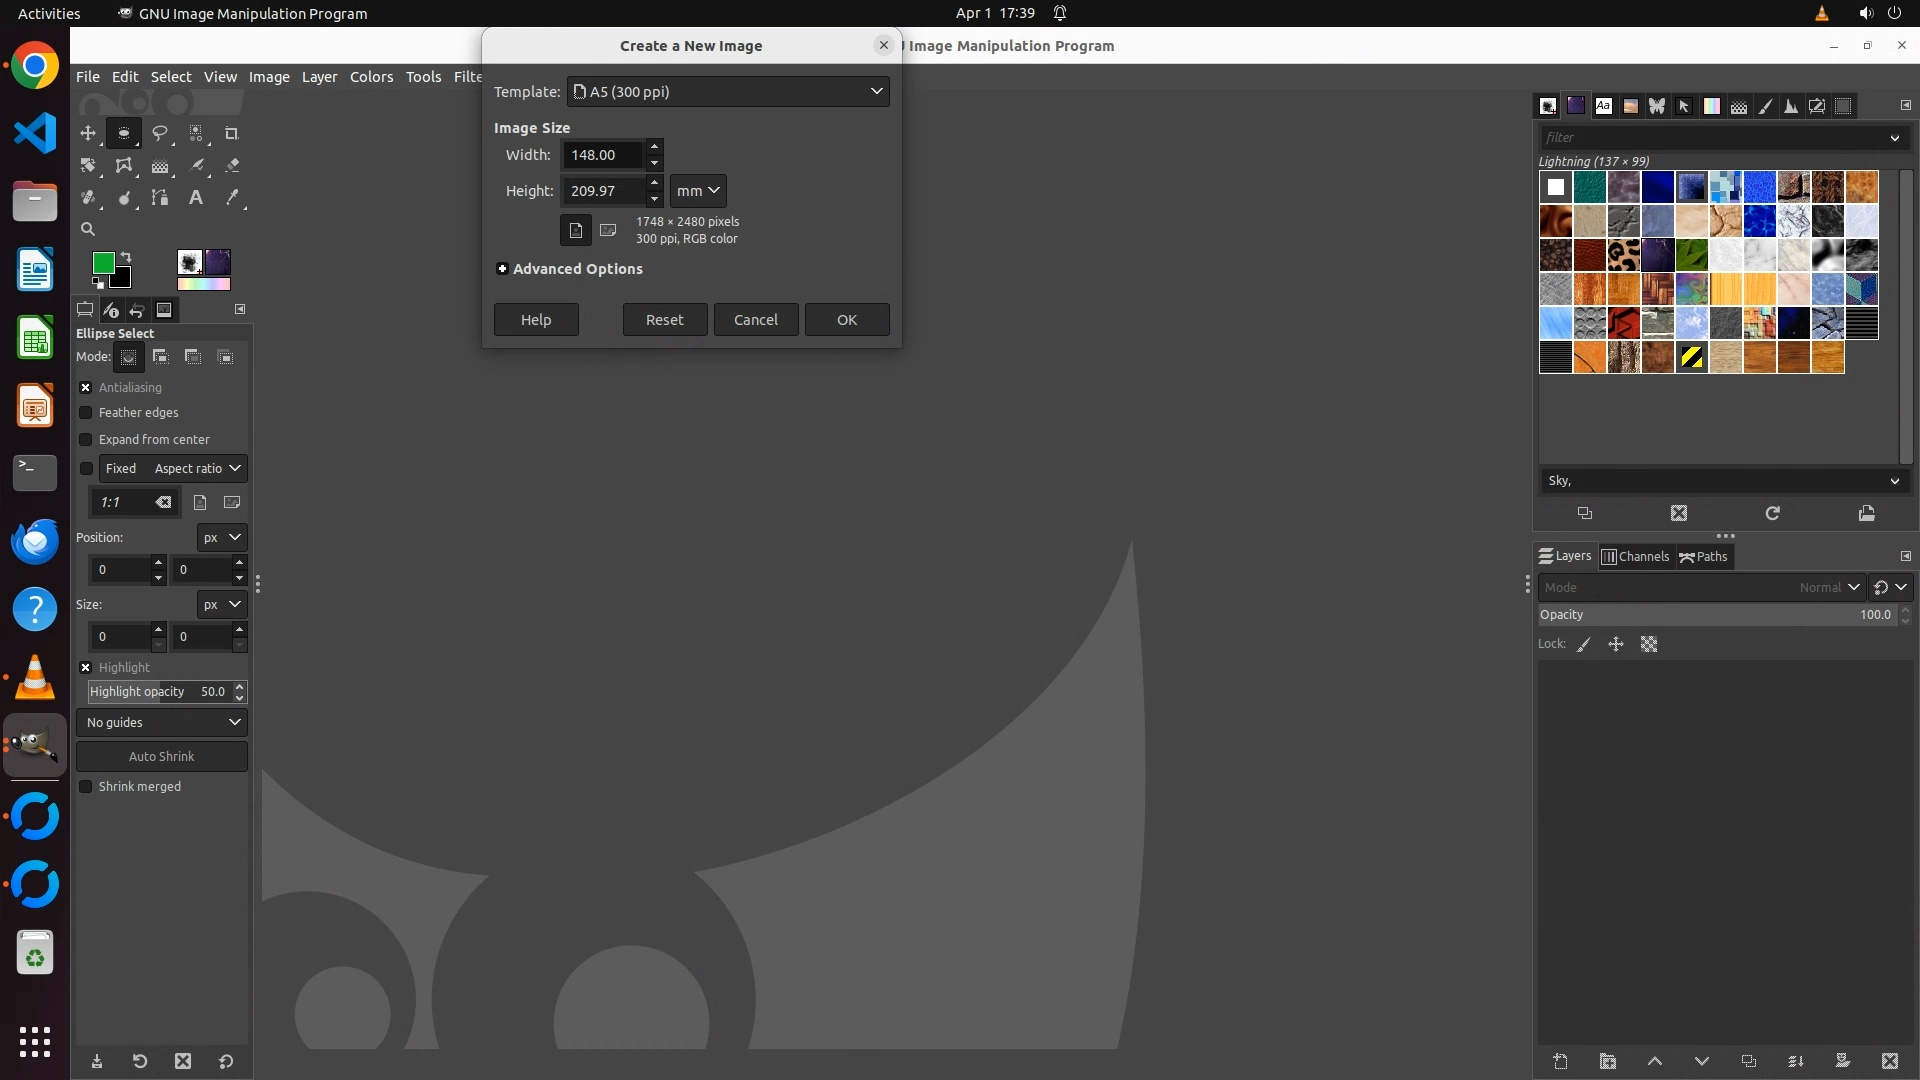
Task: Click portrait orientation icon in dialog
Action: 575,230
